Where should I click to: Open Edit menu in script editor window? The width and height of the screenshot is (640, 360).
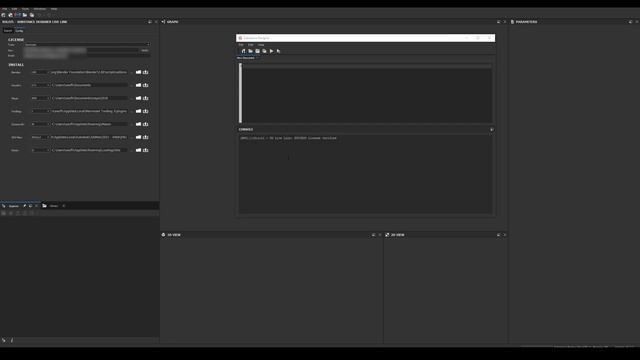pyautogui.click(x=251, y=45)
